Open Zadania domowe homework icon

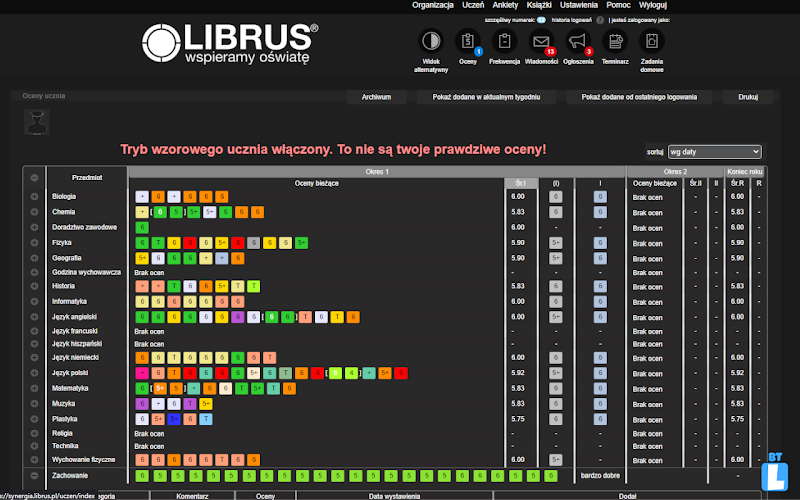click(652, 42)
